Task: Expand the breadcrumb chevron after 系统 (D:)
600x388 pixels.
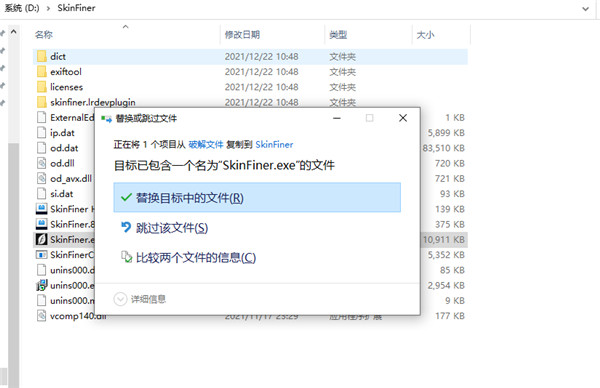Action: point(48,8)
